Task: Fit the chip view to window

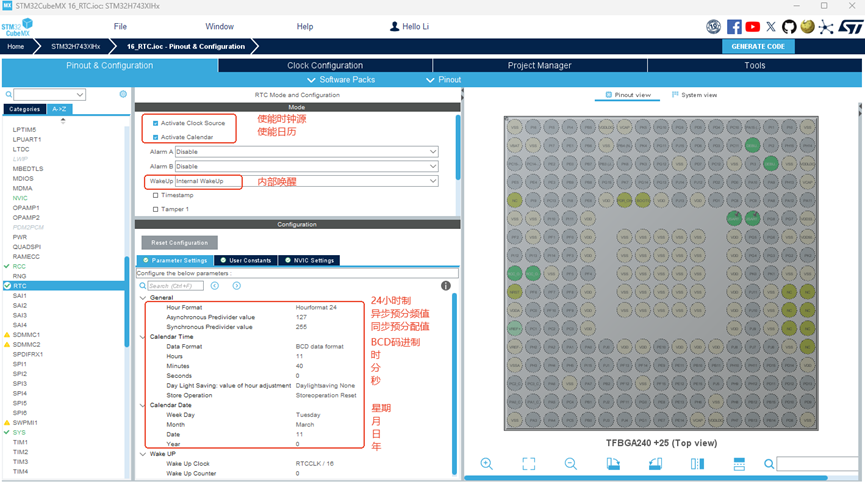Action: click(x=528, y=464)
